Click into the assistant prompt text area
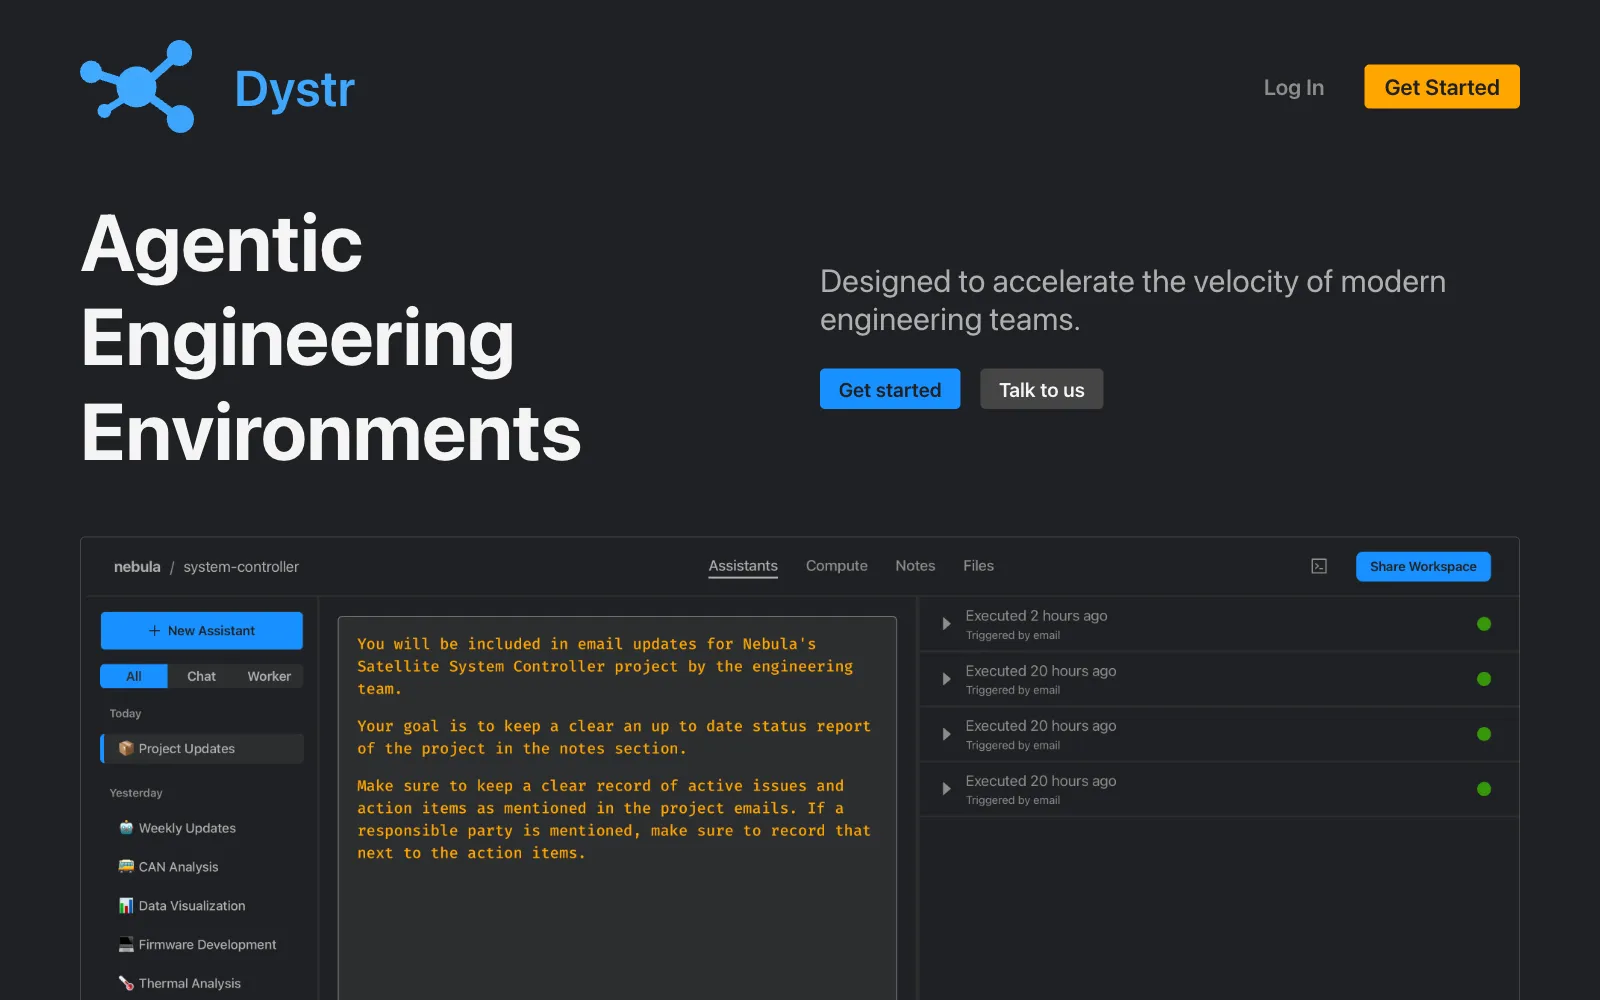1600x1000 pixels. 617,808
